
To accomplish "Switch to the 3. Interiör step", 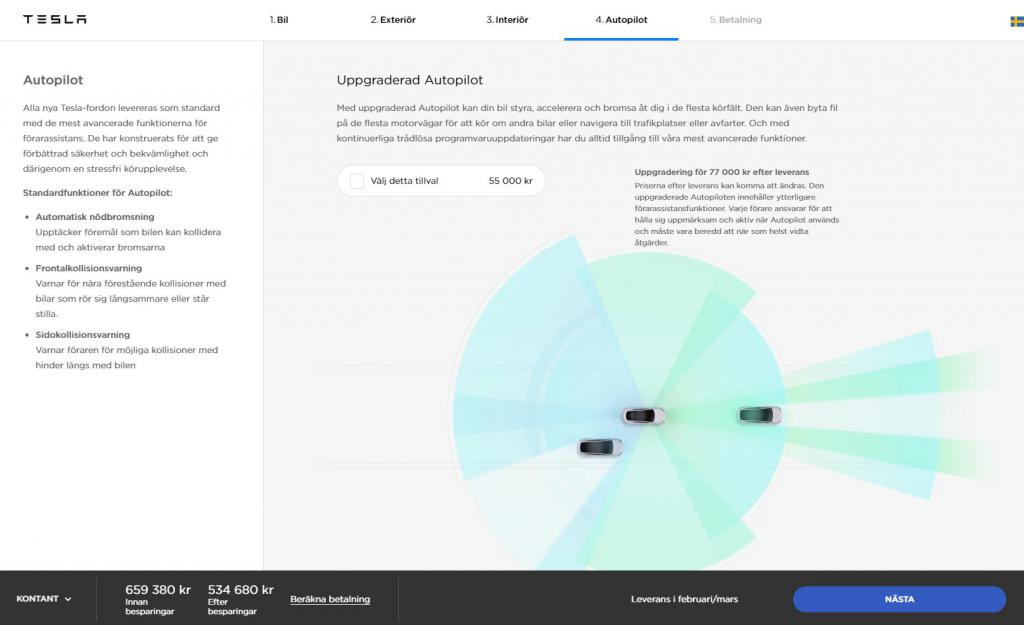I will (x=507, y=20).
